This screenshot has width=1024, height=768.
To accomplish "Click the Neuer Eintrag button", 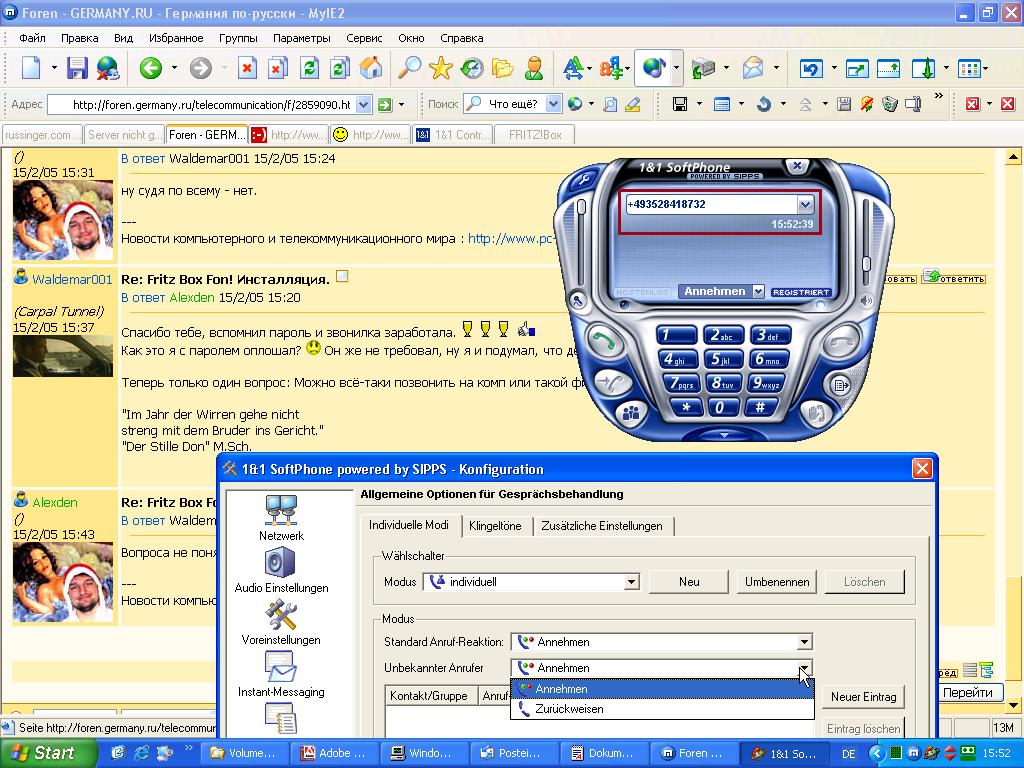I will pos(863,697).
